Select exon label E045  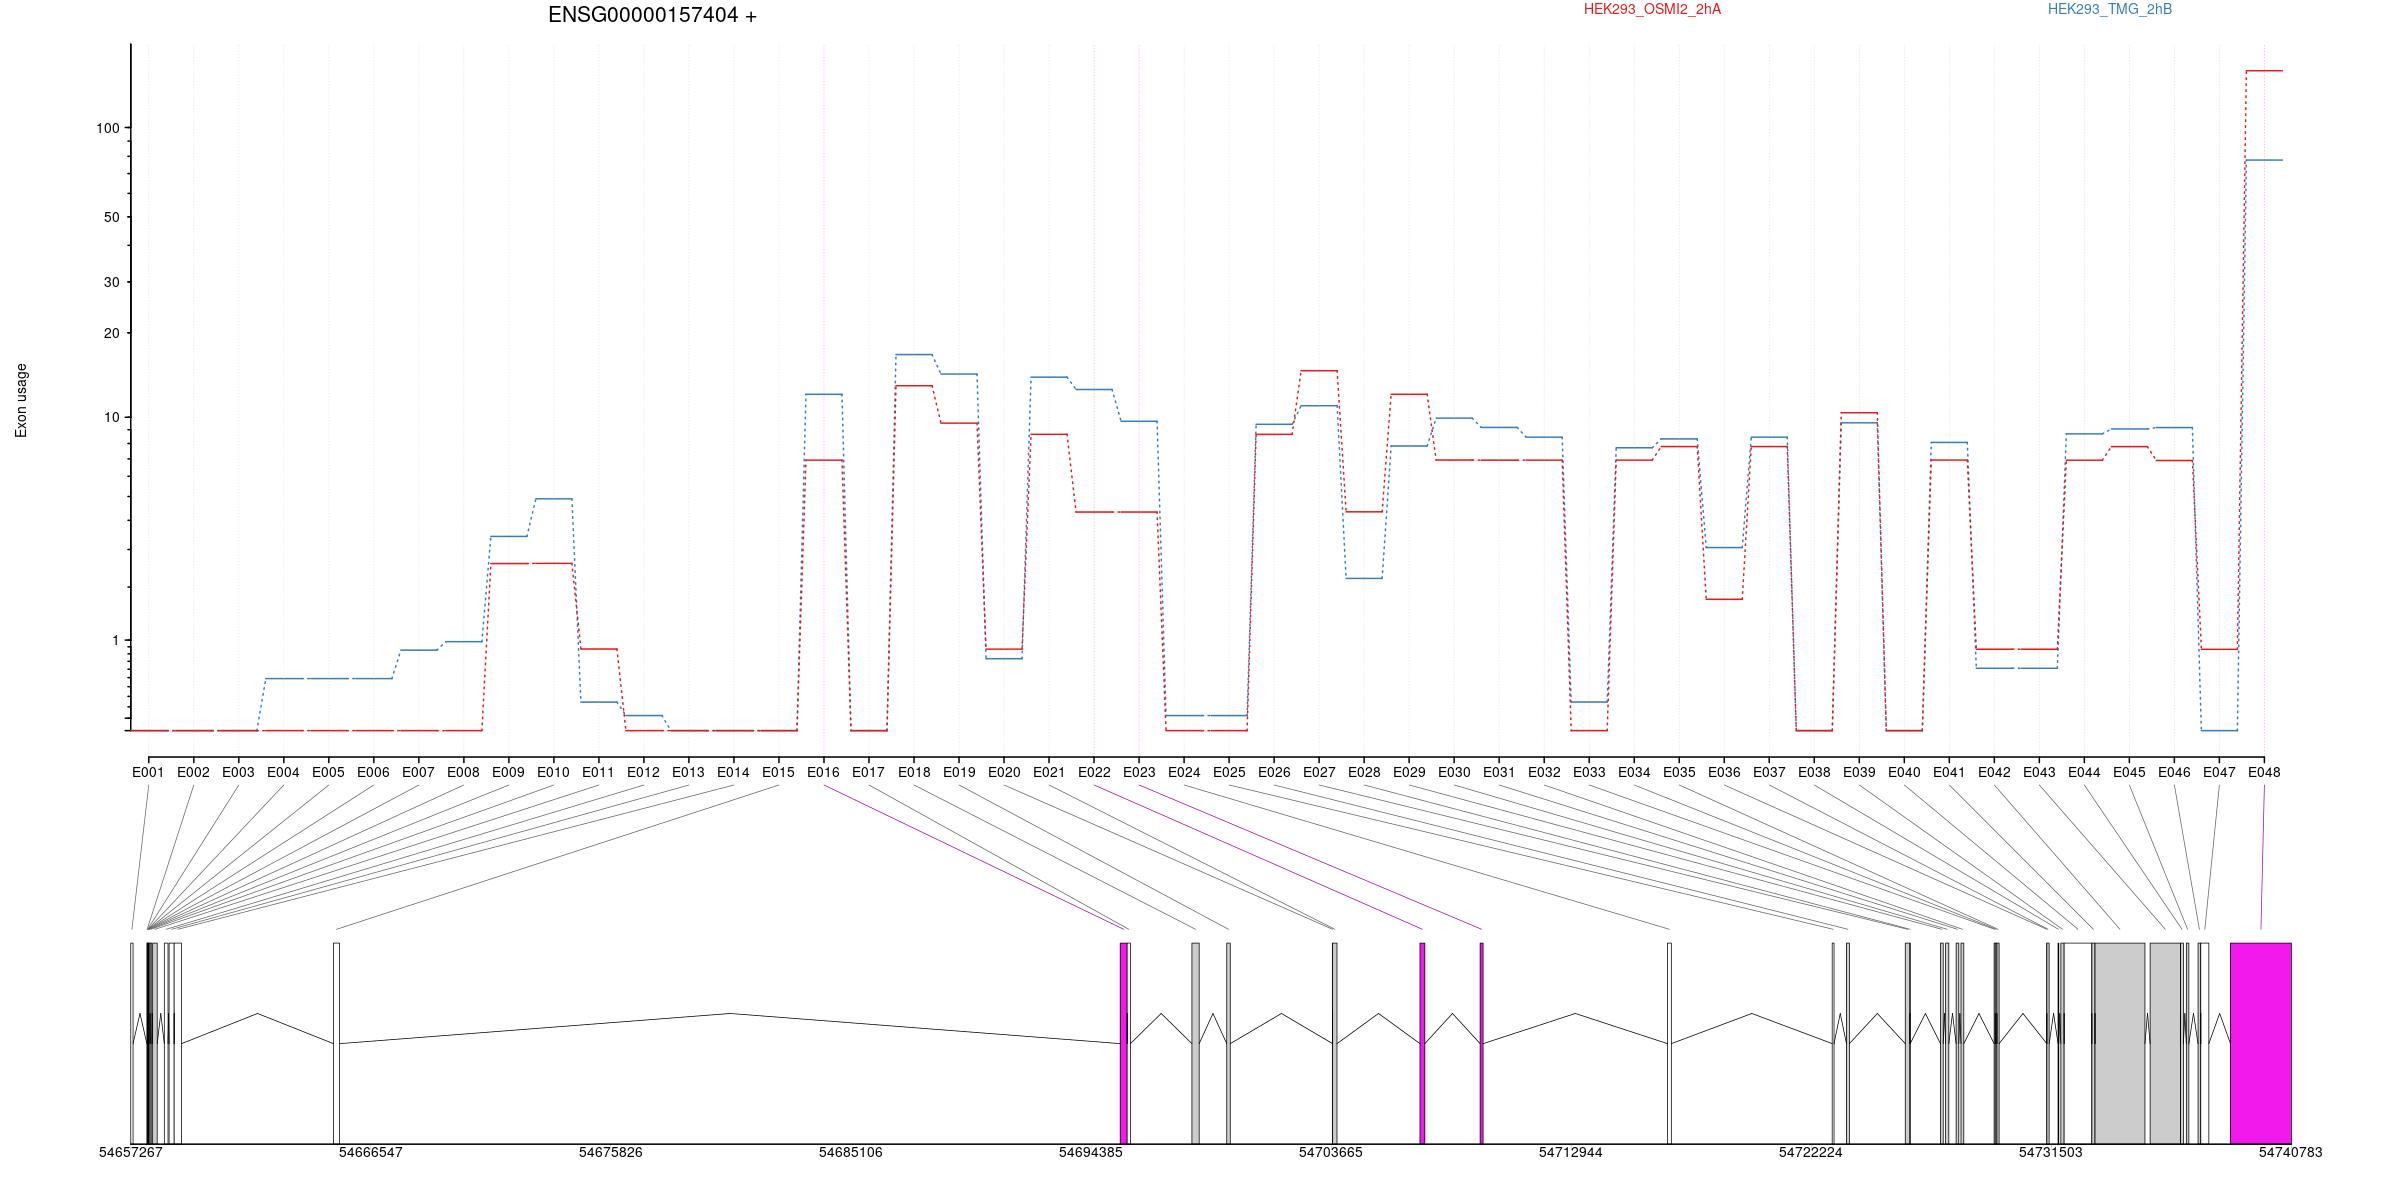[2129, 772]
